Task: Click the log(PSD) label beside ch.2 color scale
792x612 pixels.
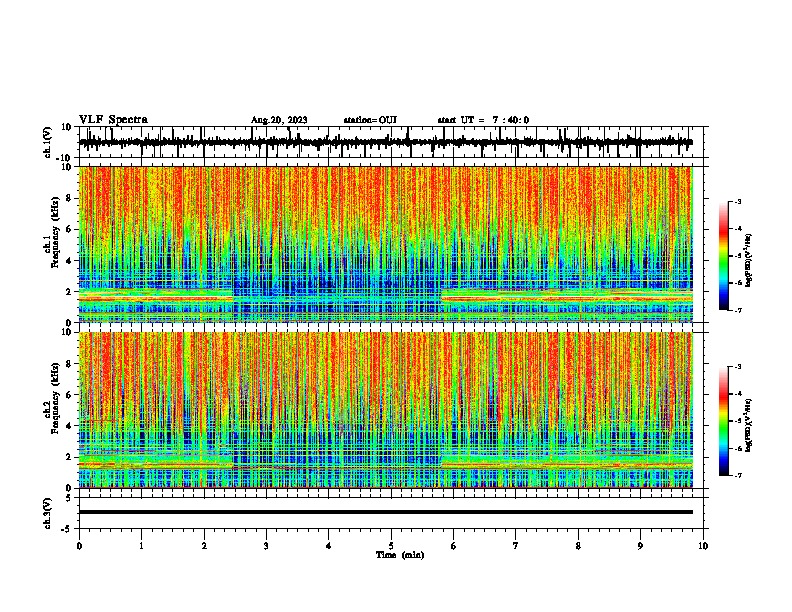Action: pos(749,426)
